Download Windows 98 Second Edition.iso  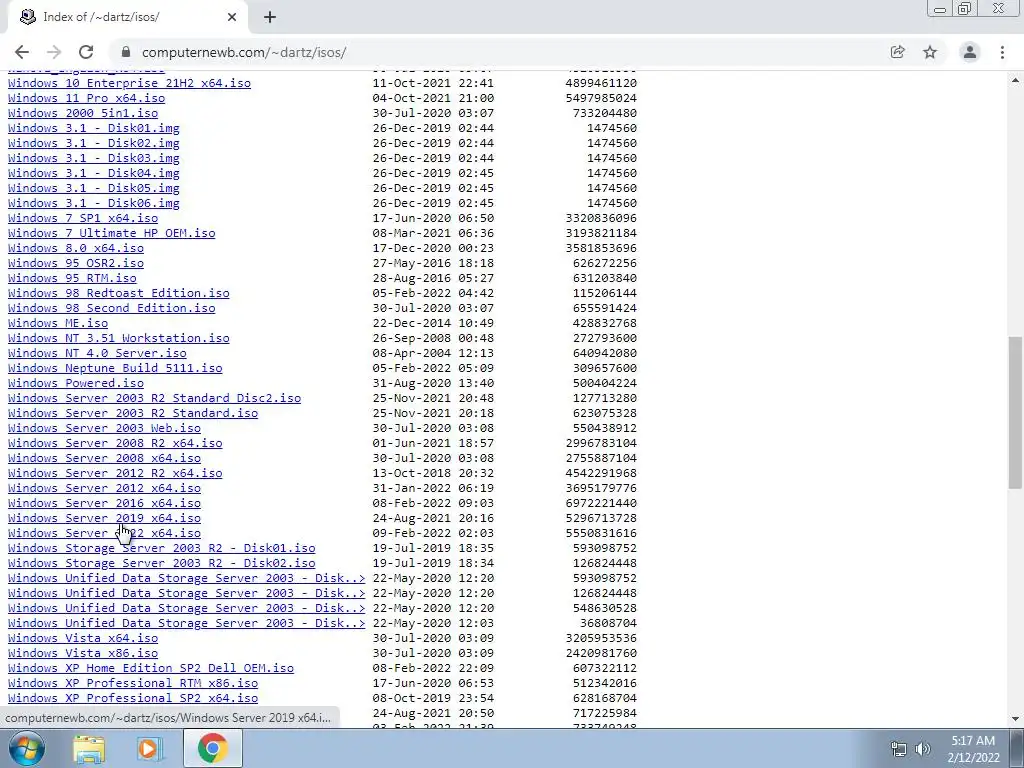(x=112, y=308)
